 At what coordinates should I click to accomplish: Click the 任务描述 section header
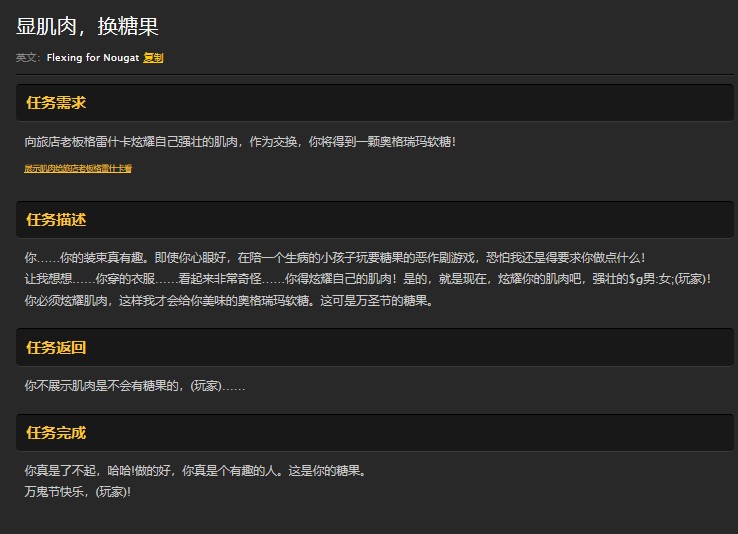[56, 219]
